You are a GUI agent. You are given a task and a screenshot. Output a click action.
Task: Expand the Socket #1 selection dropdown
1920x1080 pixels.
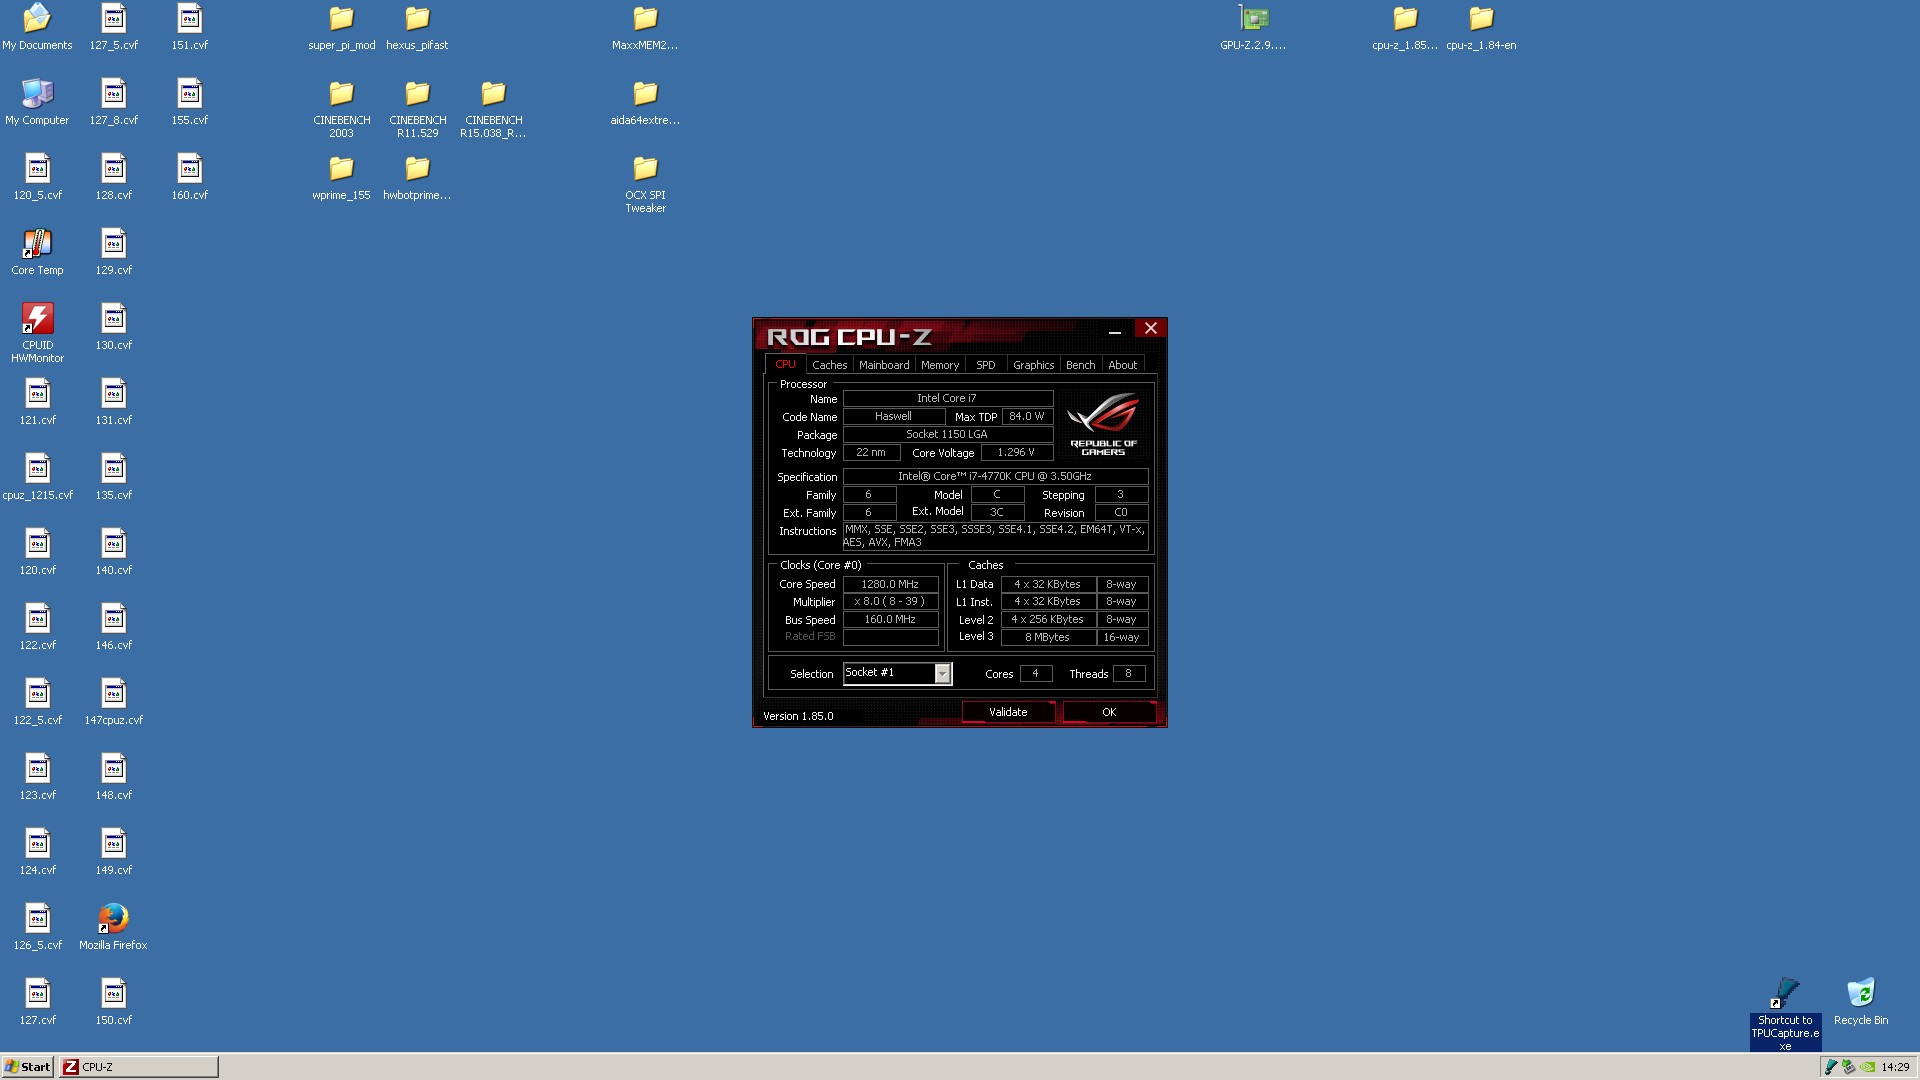942,674
